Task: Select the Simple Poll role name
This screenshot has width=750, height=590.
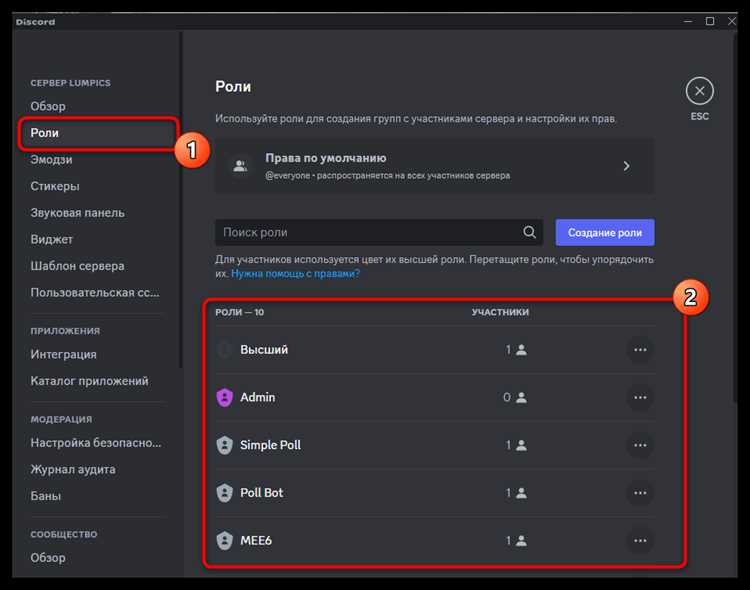Action: point(270,445)
